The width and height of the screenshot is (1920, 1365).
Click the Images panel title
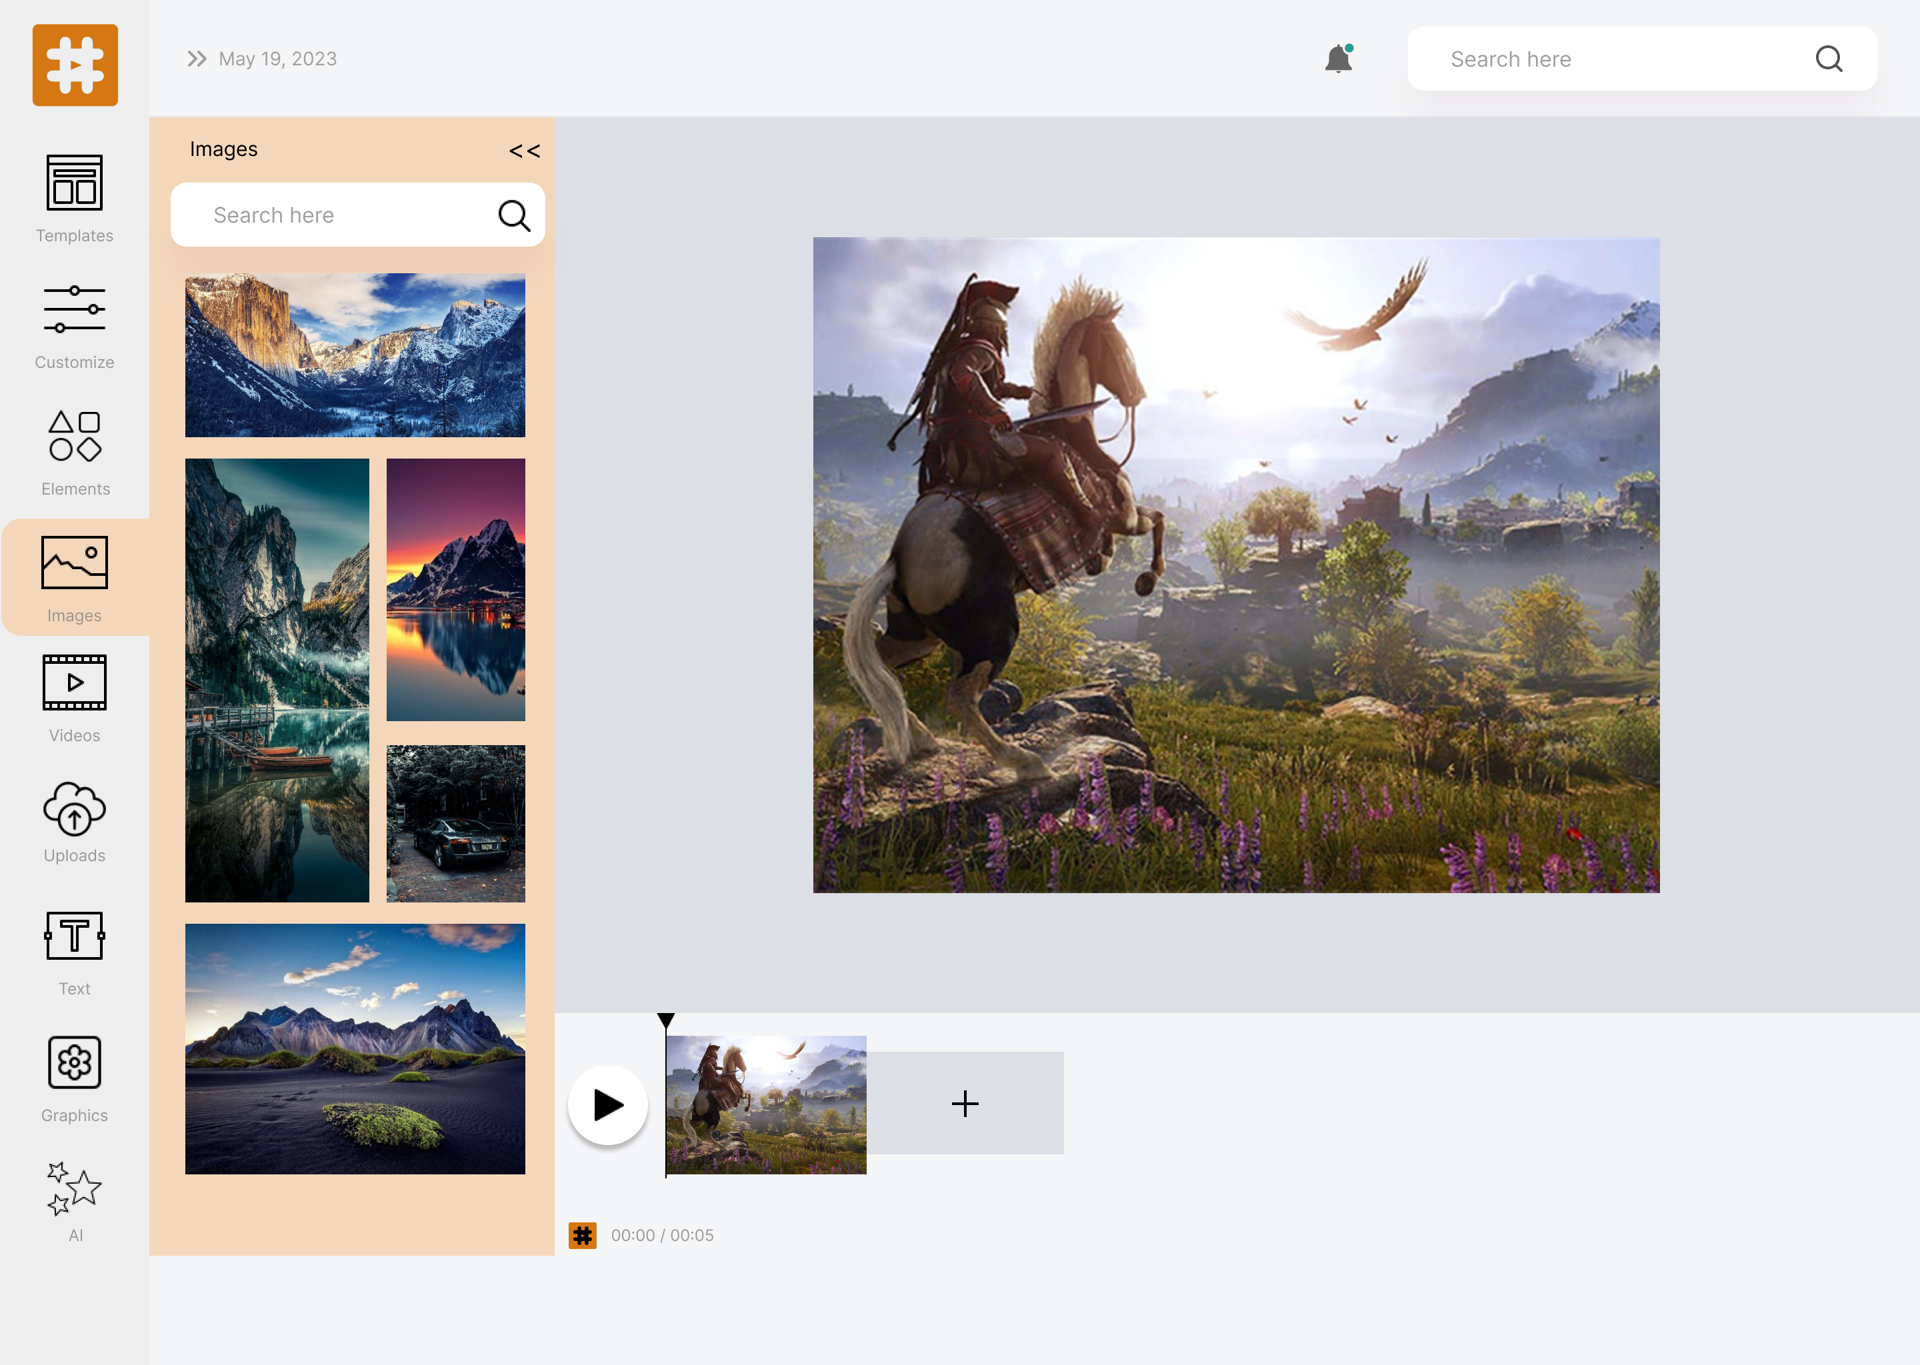224,149
